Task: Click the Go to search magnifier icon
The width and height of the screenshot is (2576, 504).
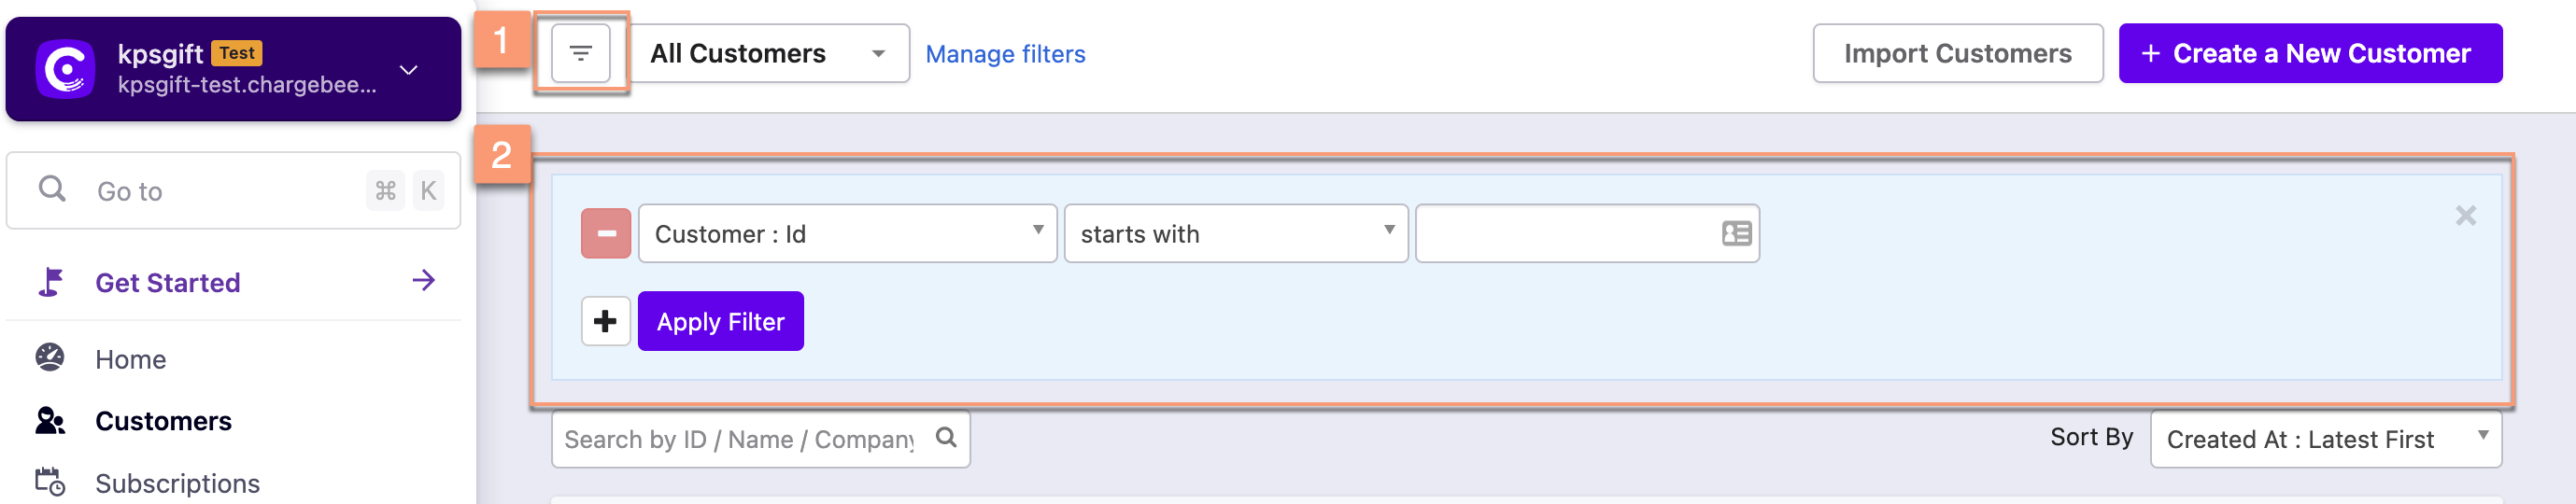Action: [x=52, y=189]
